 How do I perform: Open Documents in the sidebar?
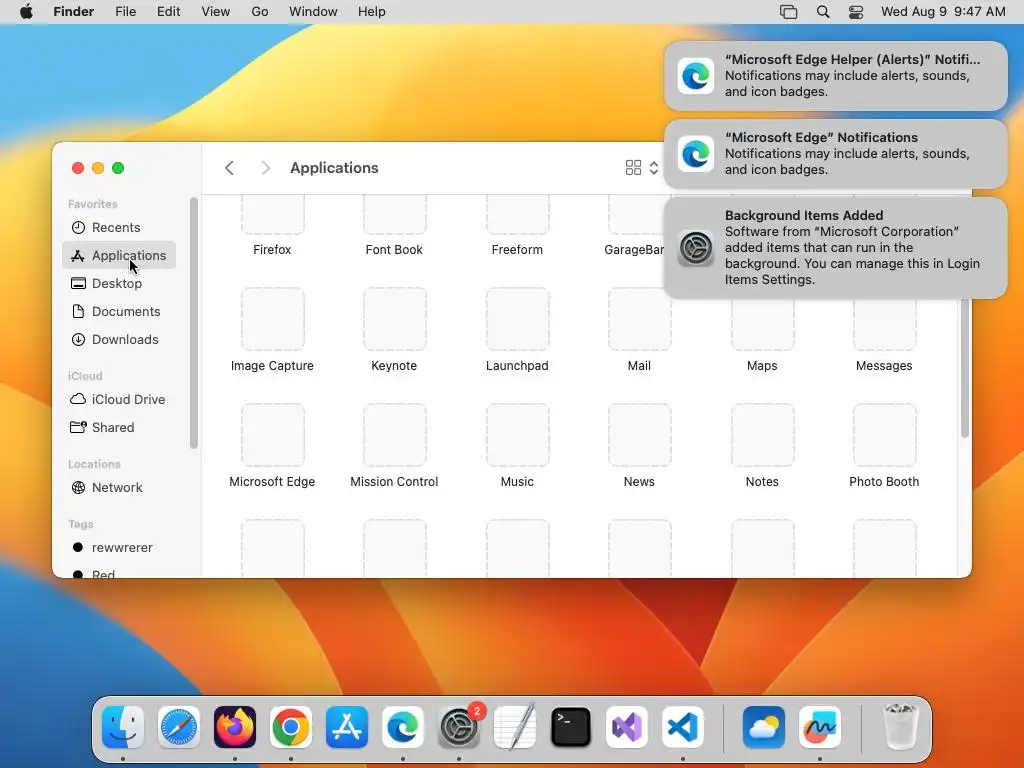[119, 312]
